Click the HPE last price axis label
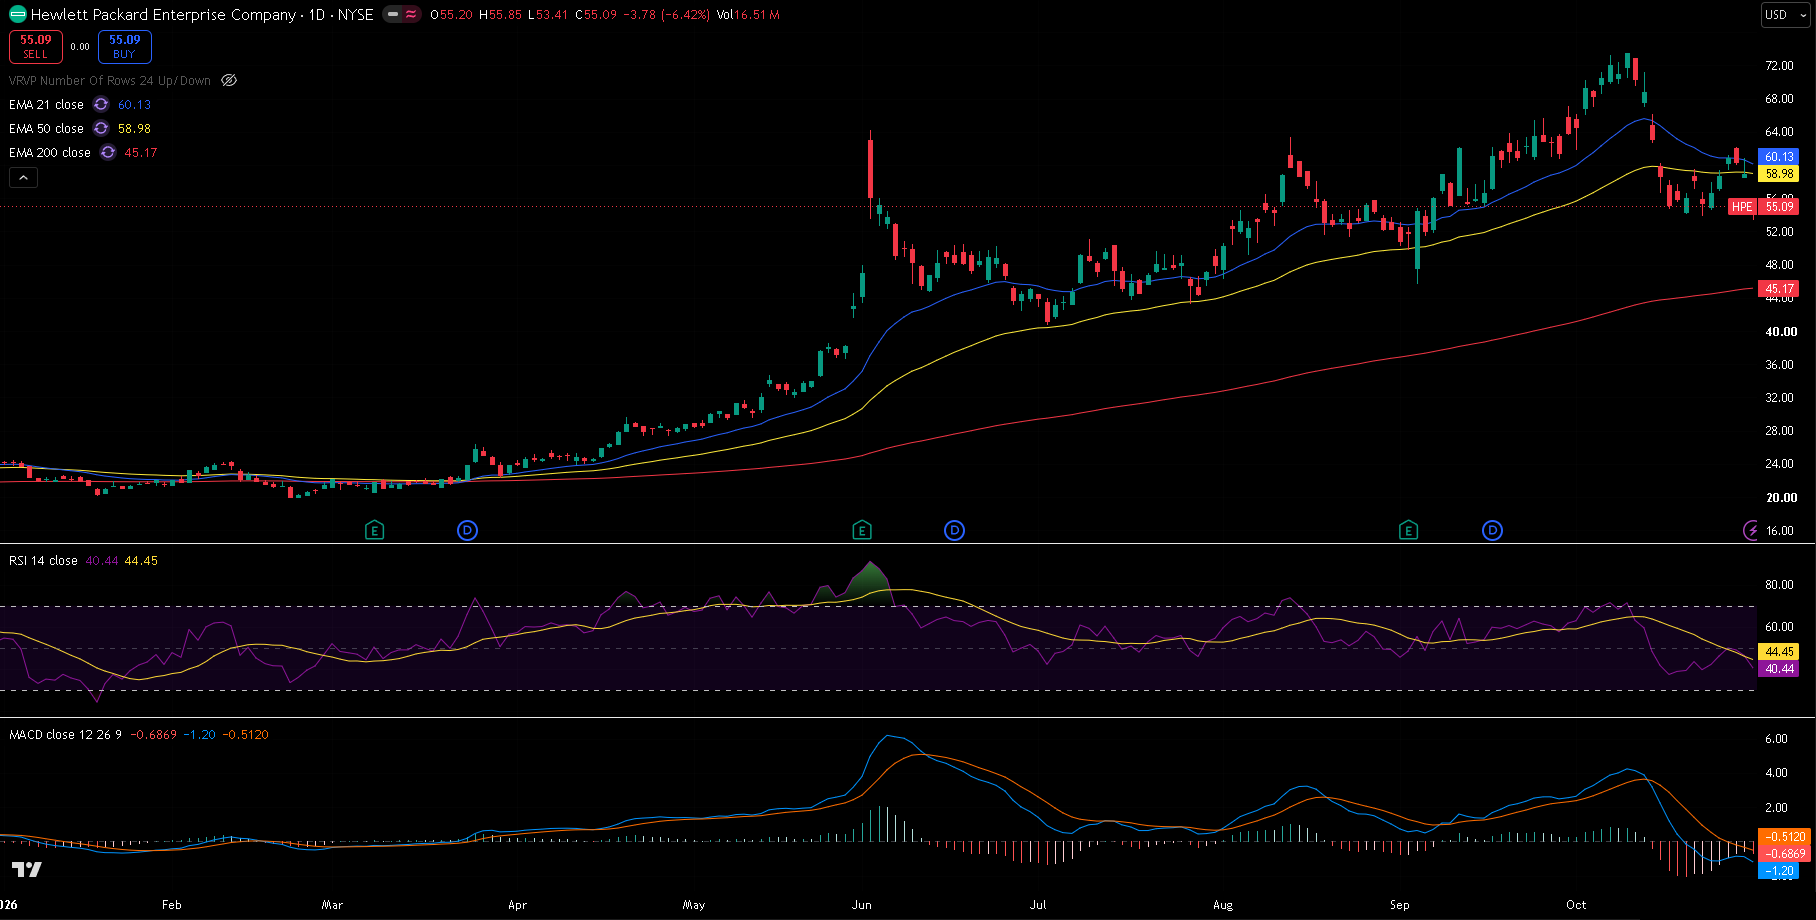 (1763, 206)
